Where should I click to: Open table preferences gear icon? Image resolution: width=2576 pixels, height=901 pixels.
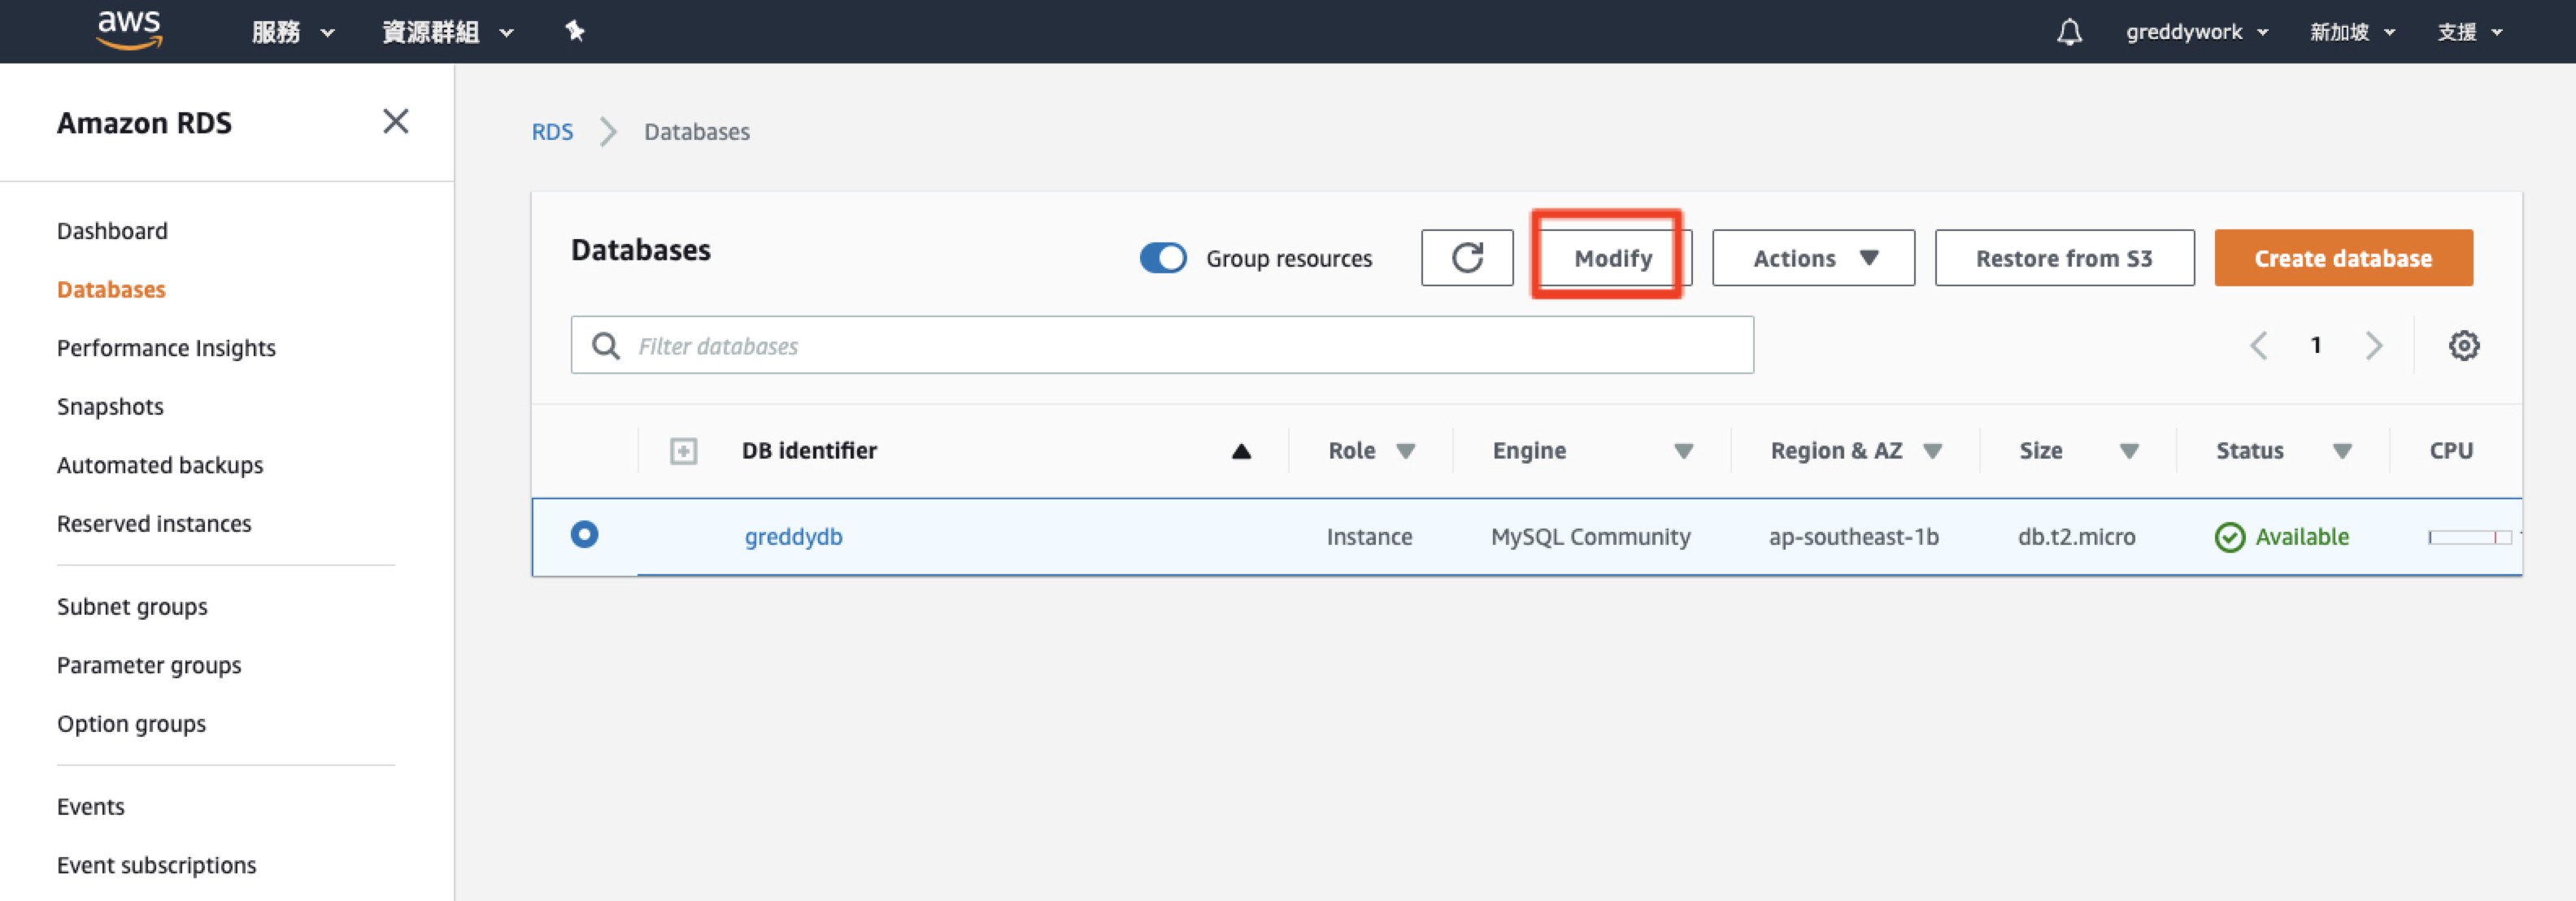click(2463, 346)
